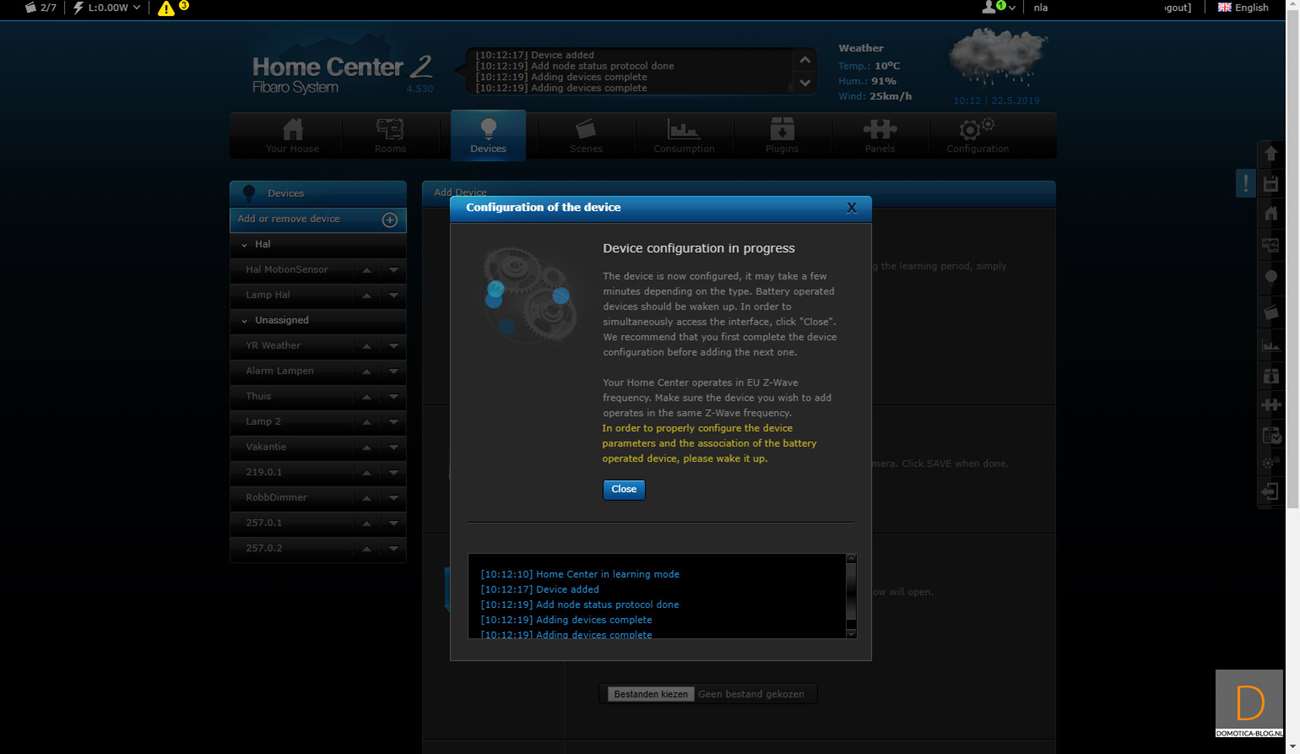
Task: Move Alarm Lampen down in list
Action: (x=394, y=371)
